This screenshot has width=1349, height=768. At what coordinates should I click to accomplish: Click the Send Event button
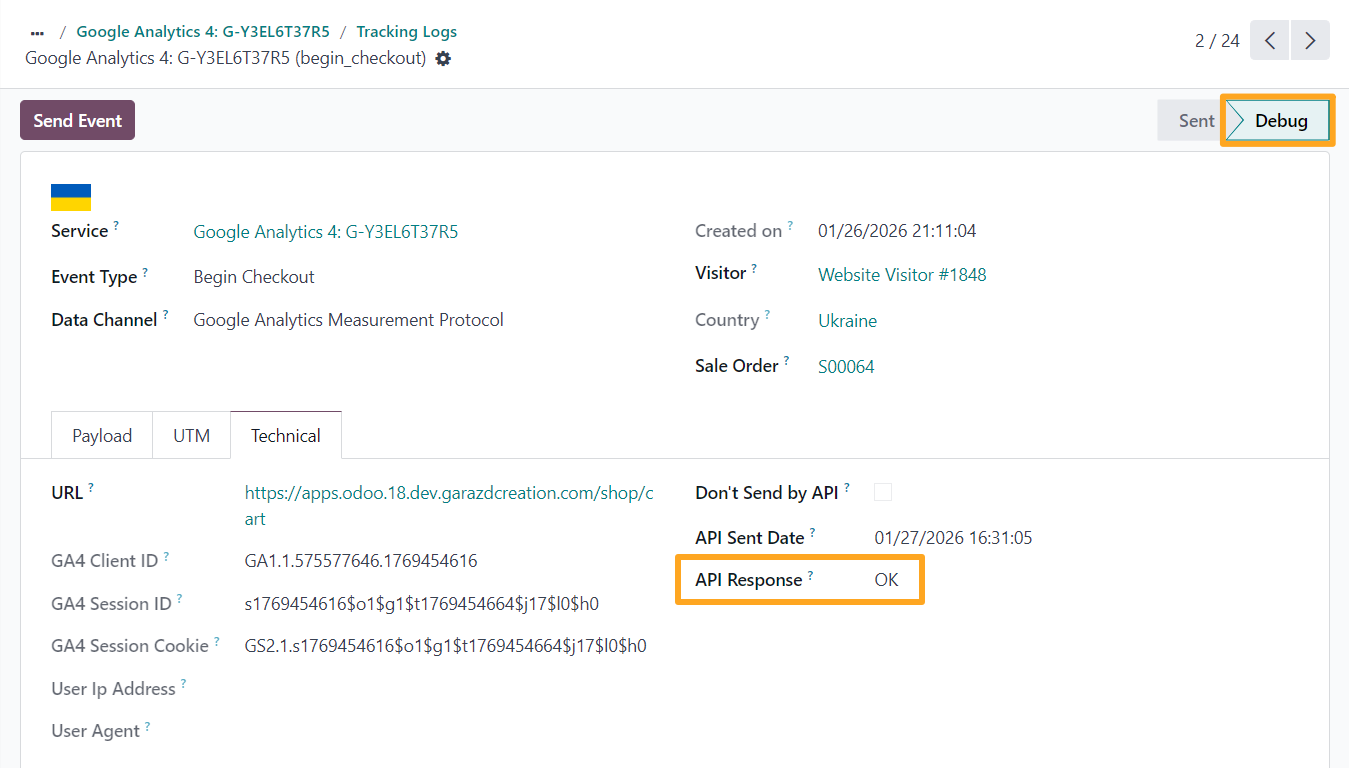point(77,120)
